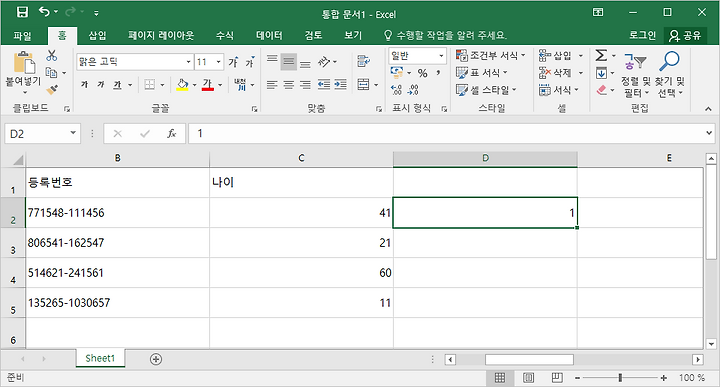Open 표 서식 table format menu

pyautogui.click(x=481, y=73)
